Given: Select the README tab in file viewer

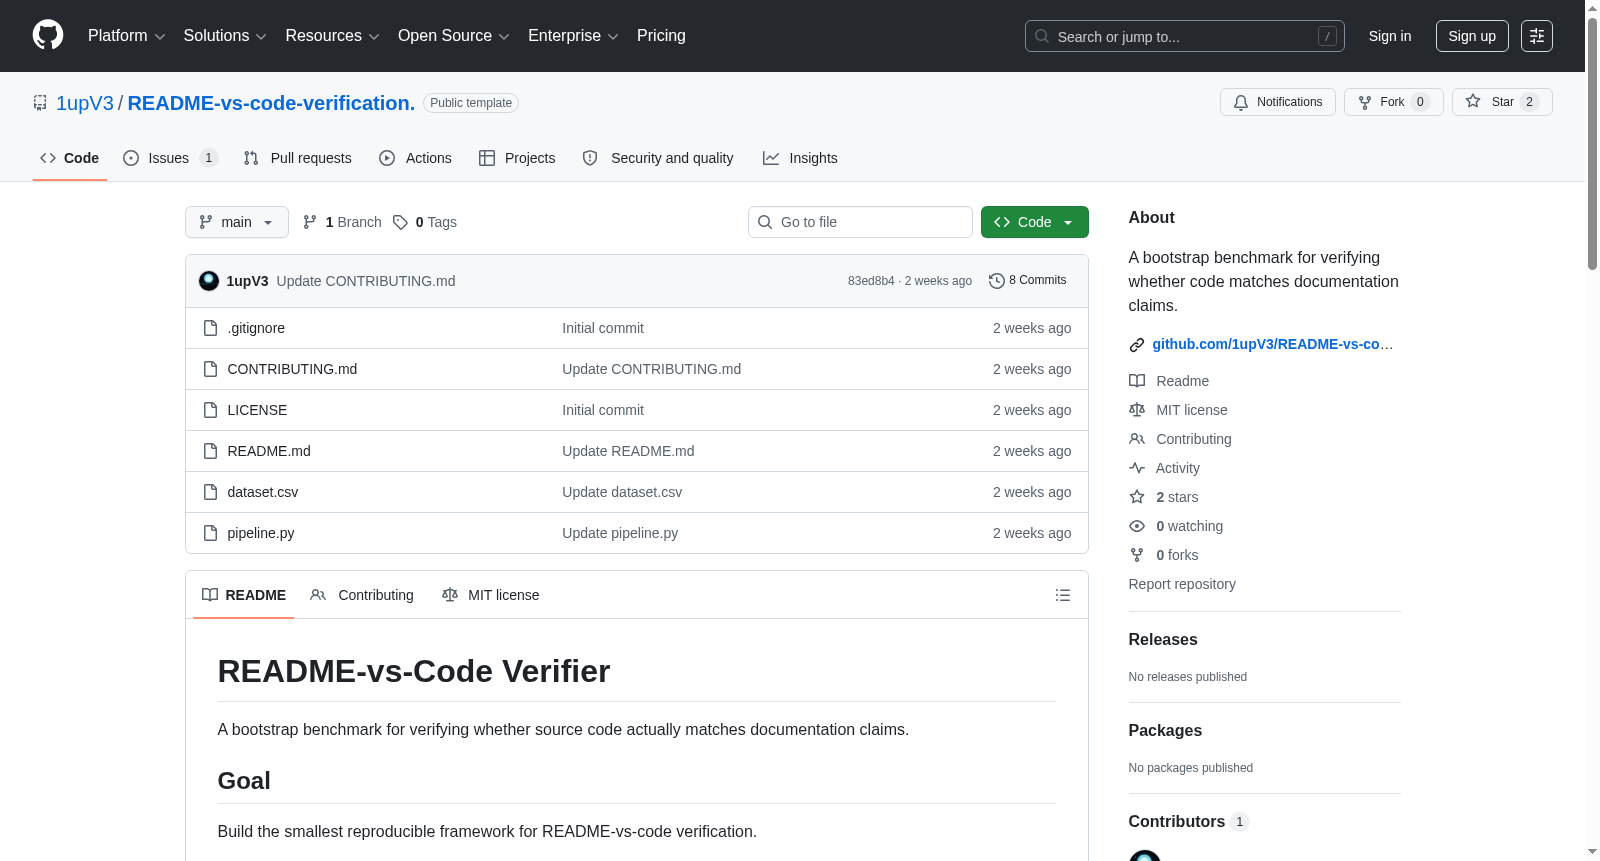Looking at the screenshot, I should (244, 595).
